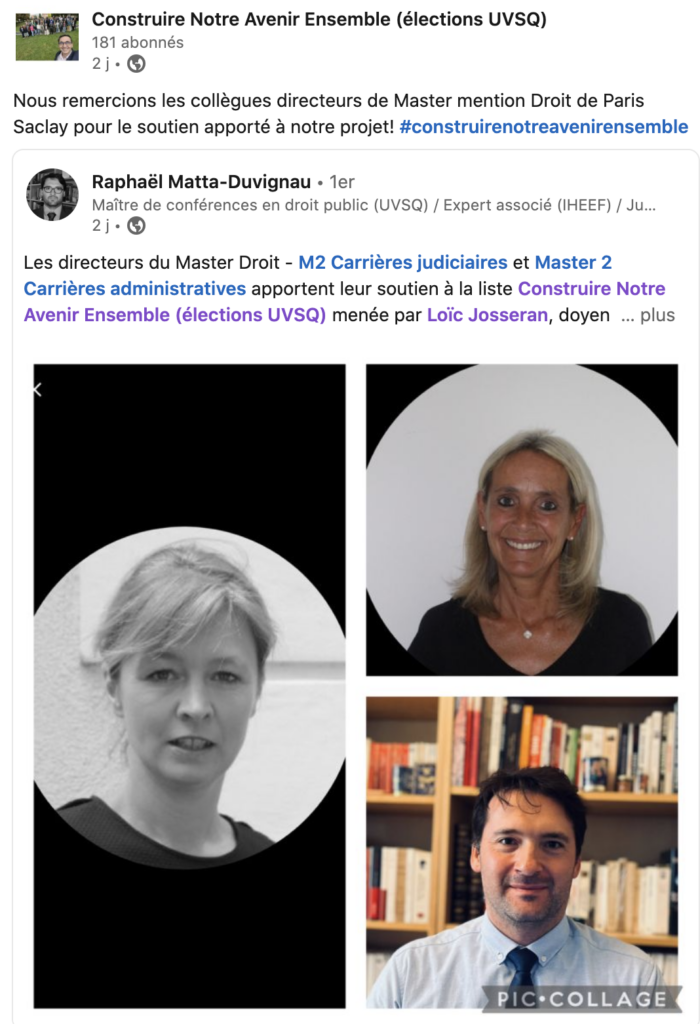
Task: Click the 1er connection degree label
Action: 342,182
